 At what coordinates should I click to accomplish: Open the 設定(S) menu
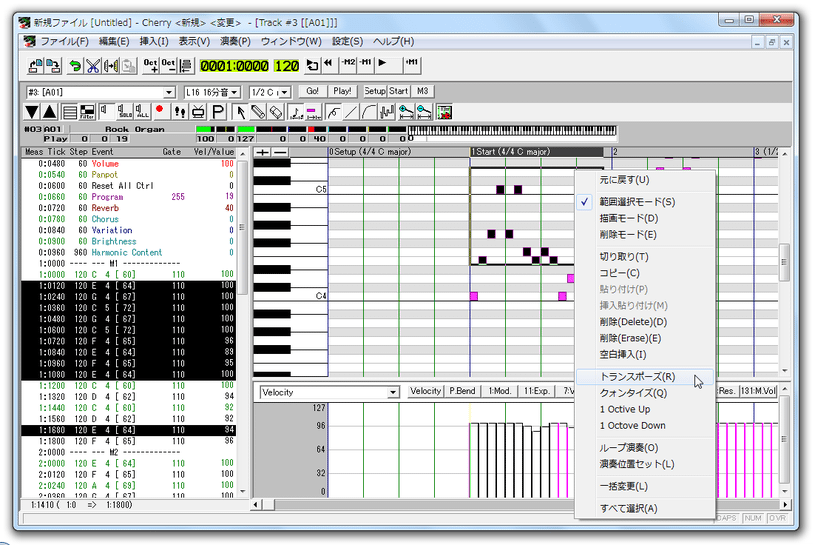pos(347,42)
